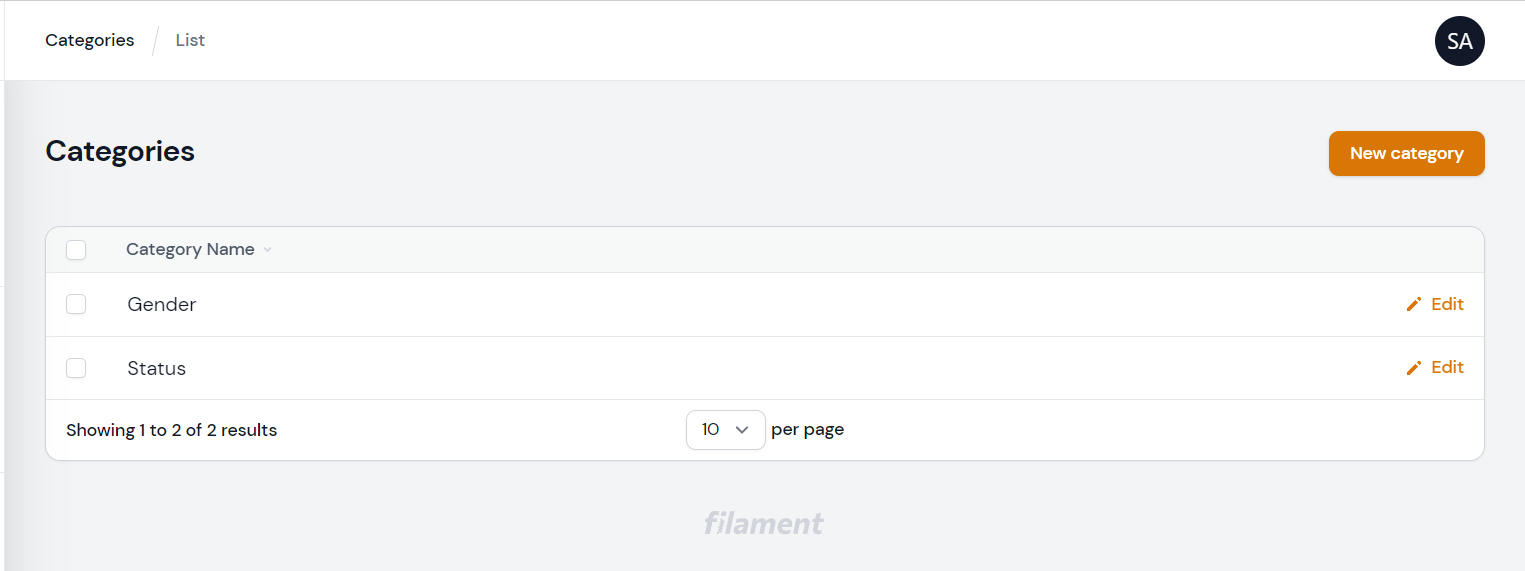Viewport: 1525px width, 571px height.
Task: Click the Edit link for Gender
Action: [x=1447, y=304]
